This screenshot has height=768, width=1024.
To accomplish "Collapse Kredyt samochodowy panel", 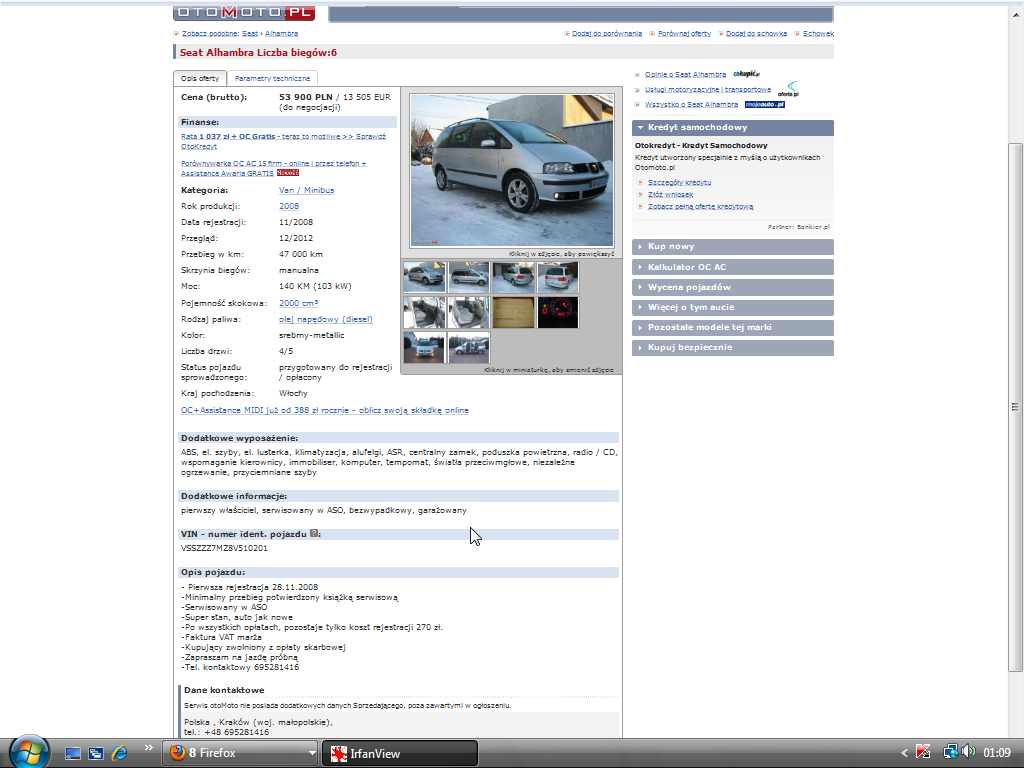I will pyautogui.click(x=733, y=127).
